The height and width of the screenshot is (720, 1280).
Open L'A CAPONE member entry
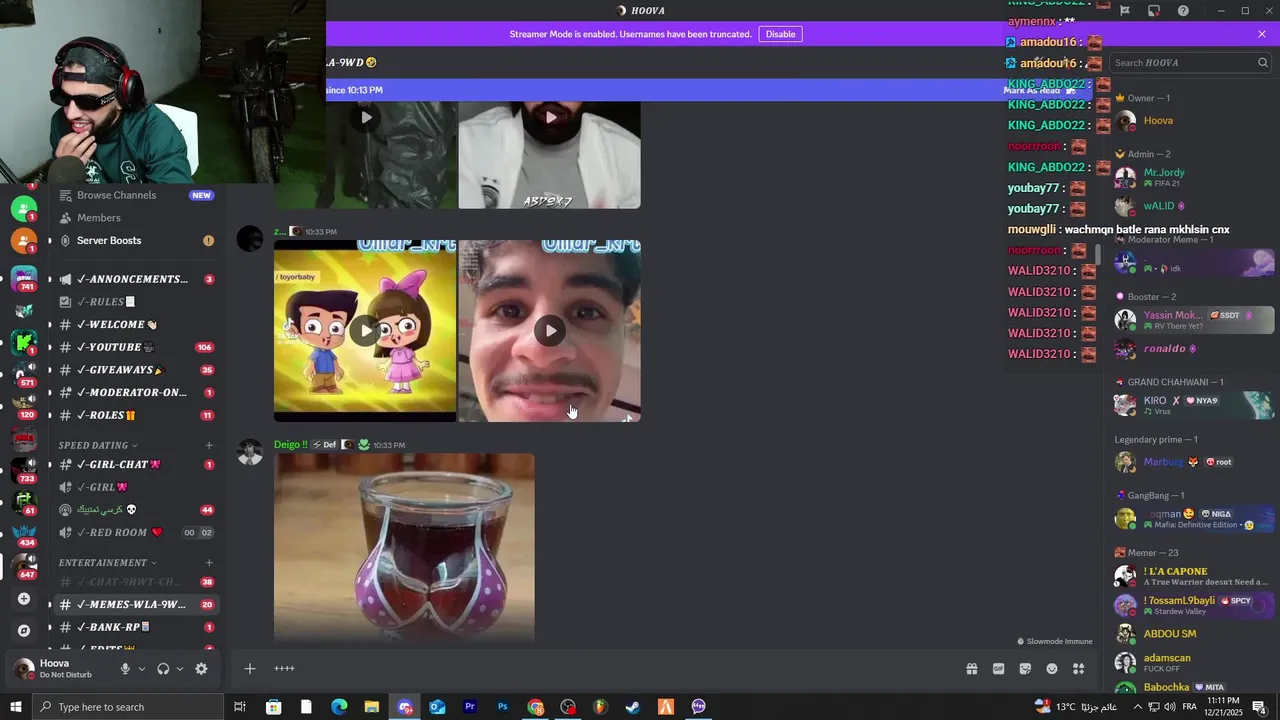[x=1194, y=576]
